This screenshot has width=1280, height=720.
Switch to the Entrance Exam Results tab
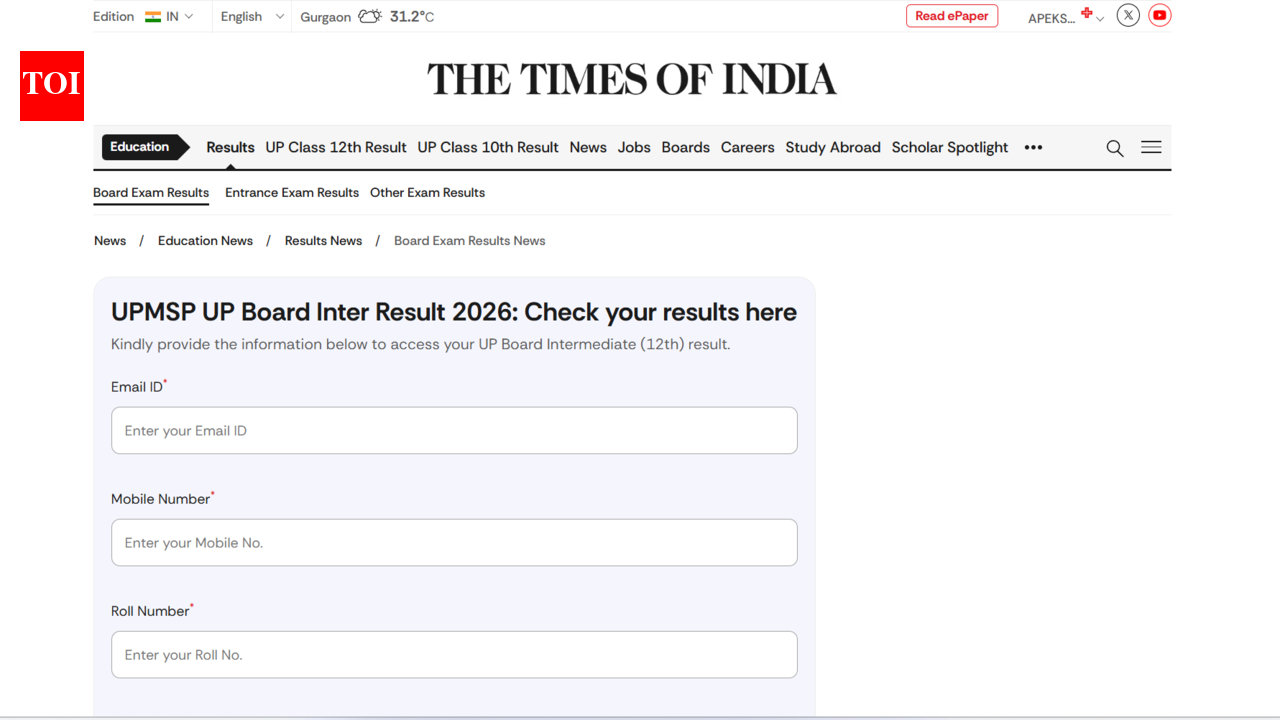click(x=291, y=192)
